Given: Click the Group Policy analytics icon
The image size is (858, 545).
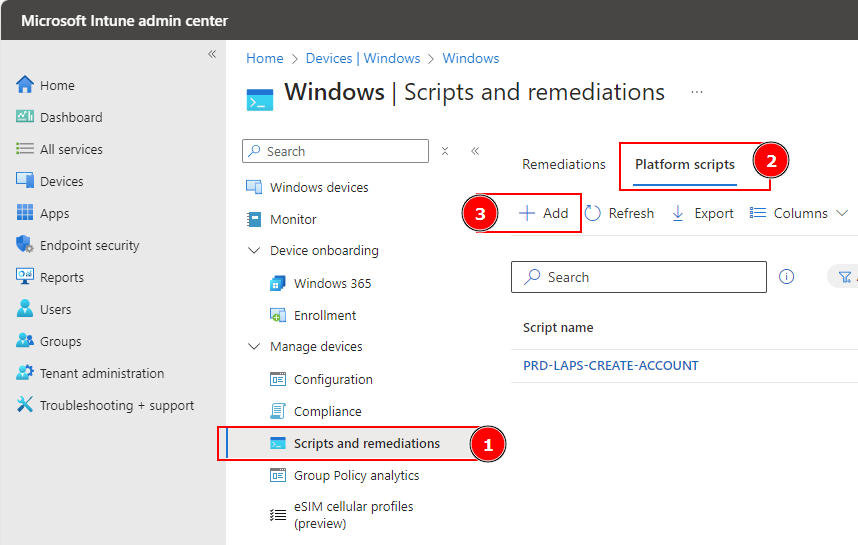Looking at the screenshot, I should pyautogui.click(x=277, y=475).
